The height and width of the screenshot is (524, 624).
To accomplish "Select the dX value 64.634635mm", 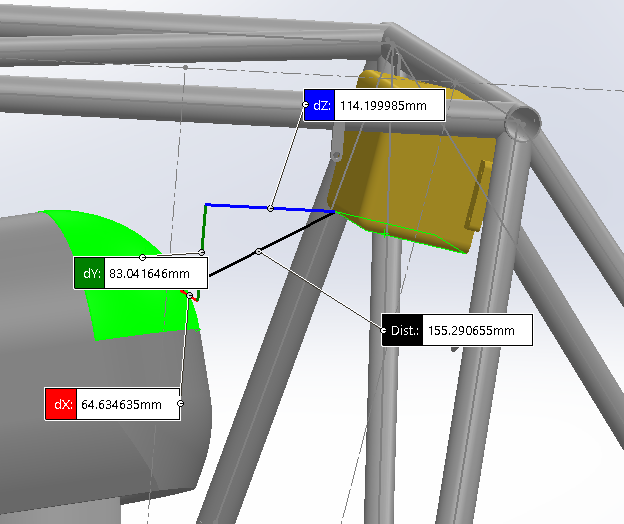I will [x=128, y=404].
